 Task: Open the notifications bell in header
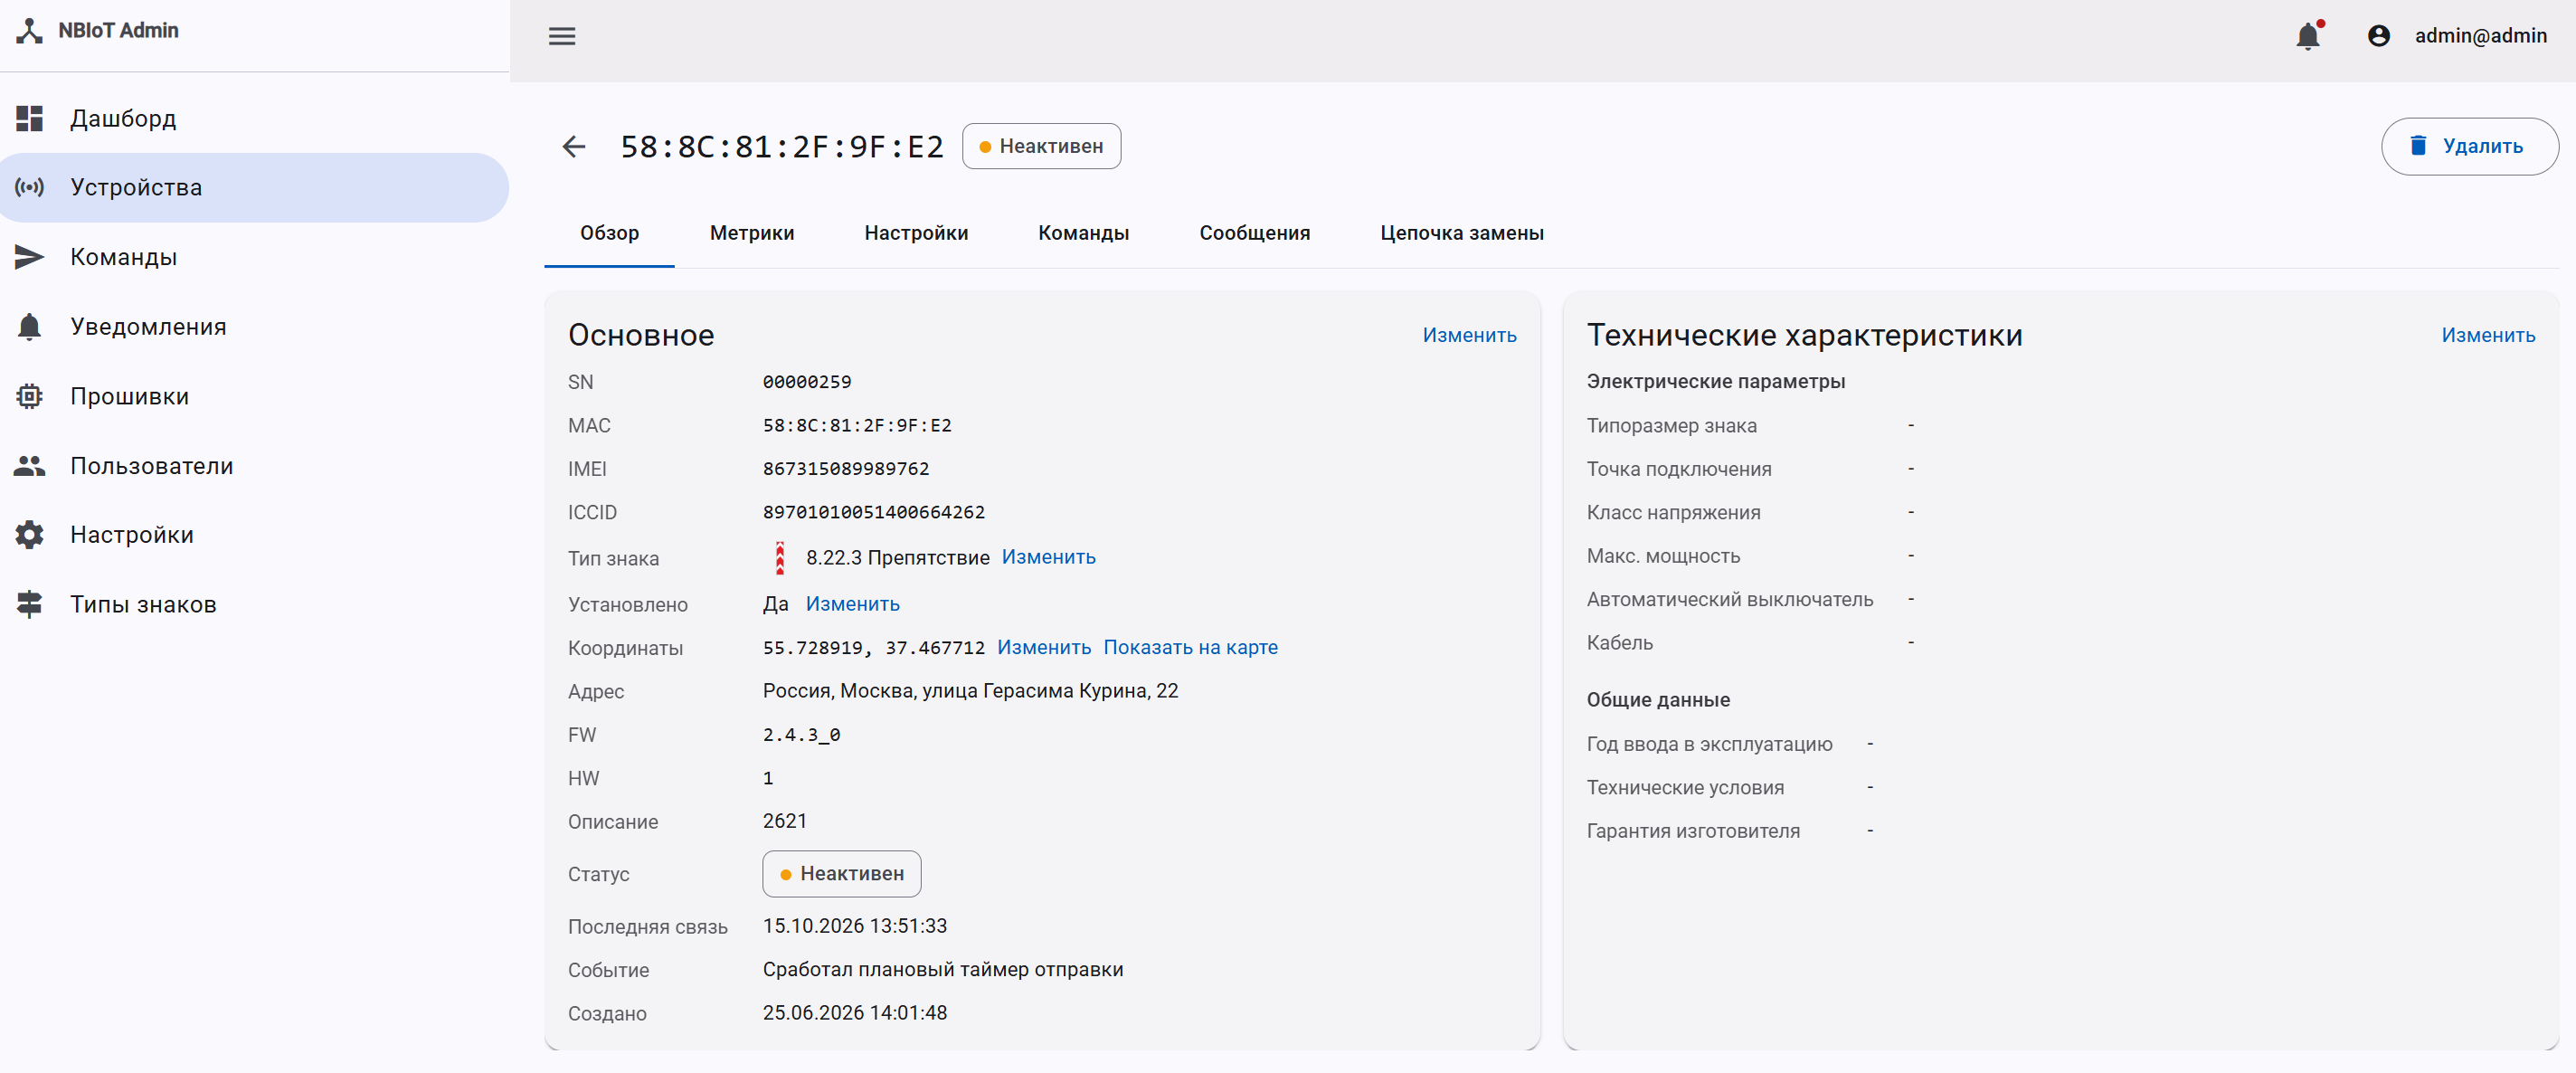pos(2308,36)
